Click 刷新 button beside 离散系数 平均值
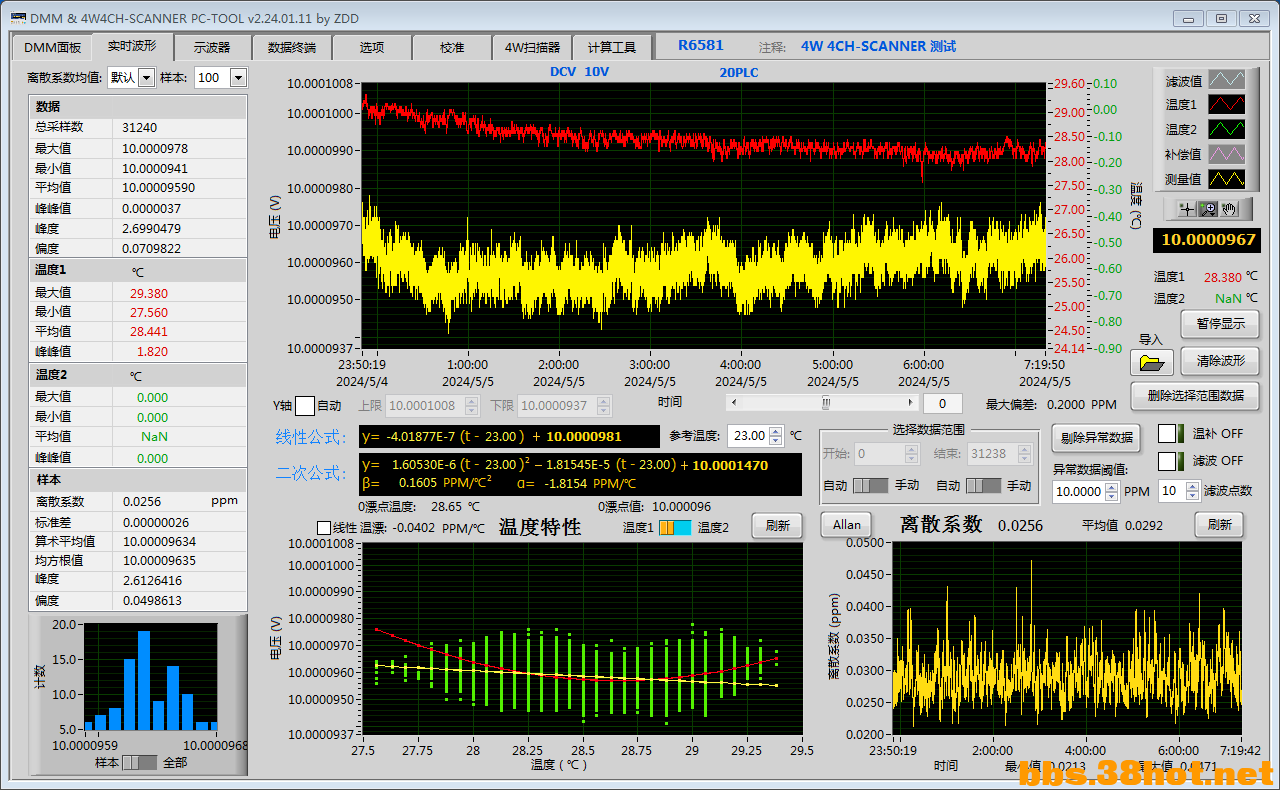This screenshot has width=1280, height=790. [1218, 525]
